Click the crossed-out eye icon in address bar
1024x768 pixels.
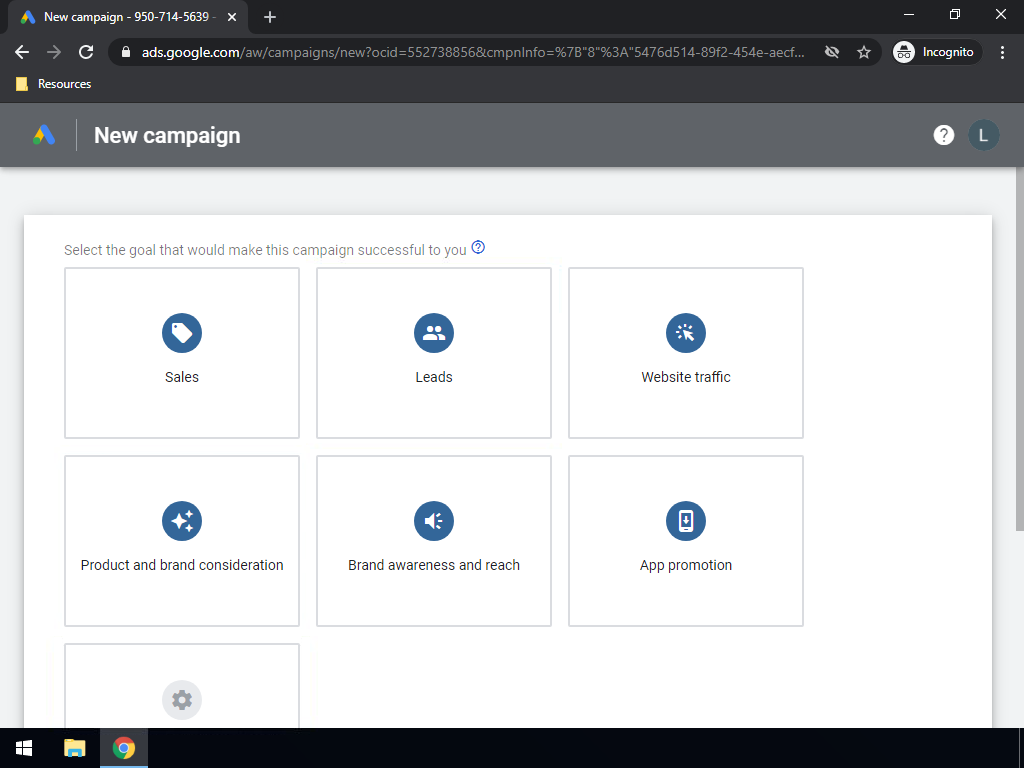click(x=832, y=52)
